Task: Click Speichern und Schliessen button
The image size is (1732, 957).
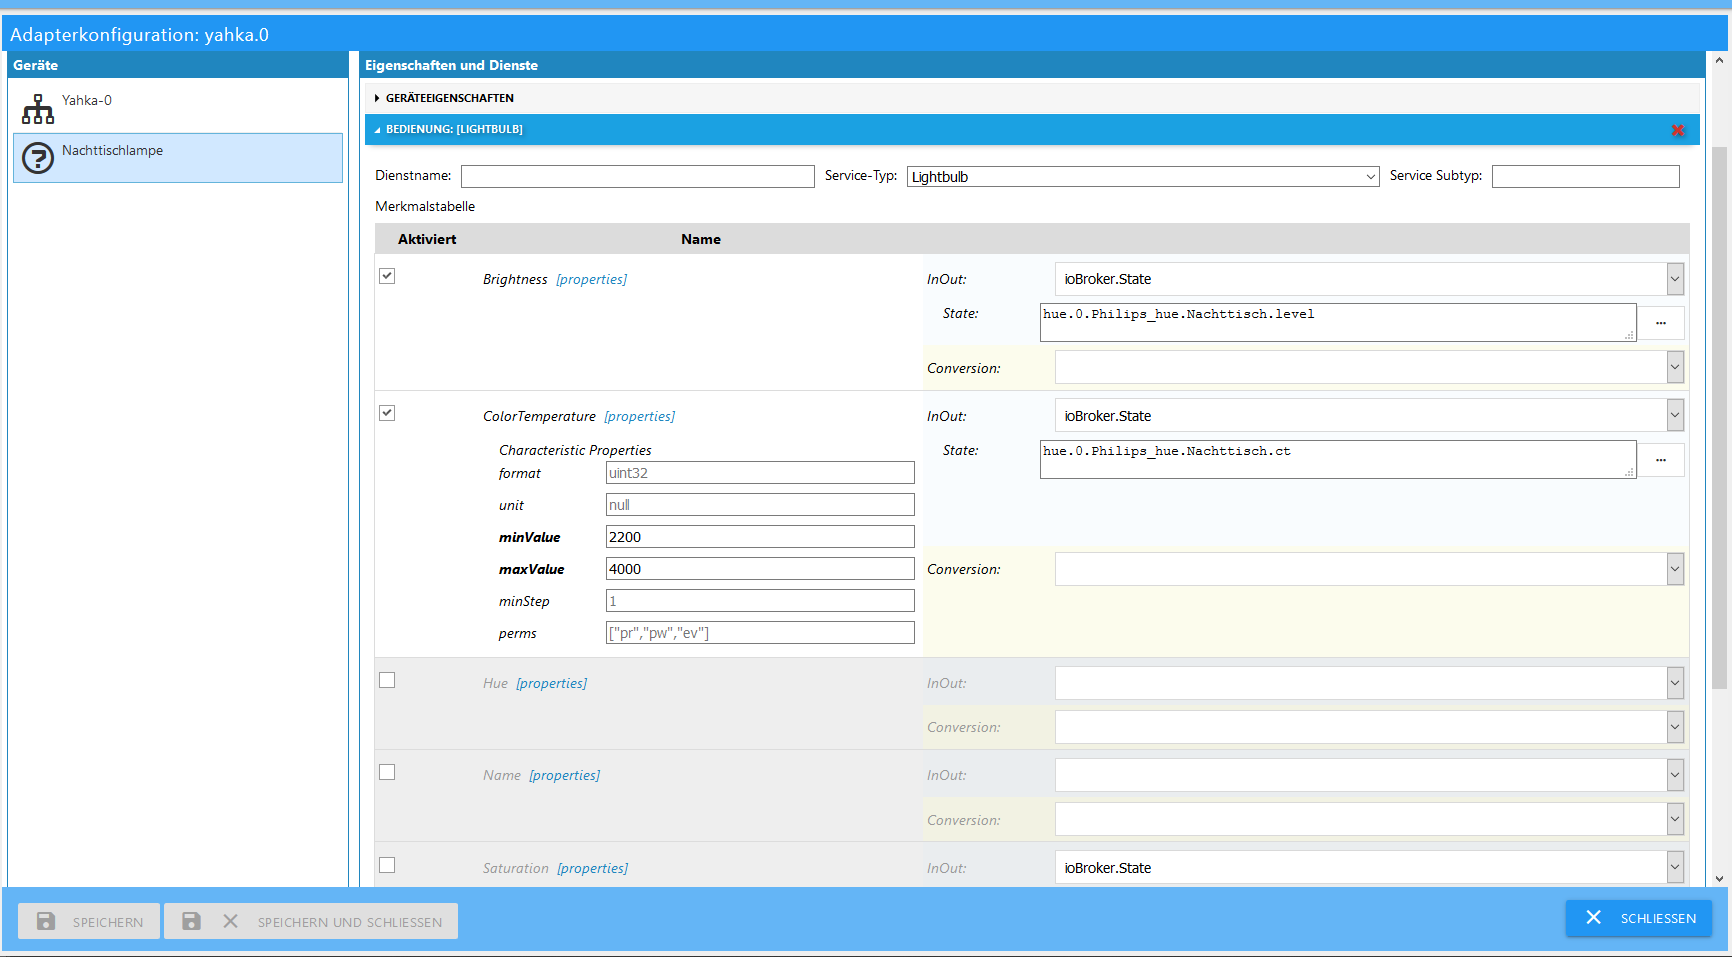Action: click(311, 921)
